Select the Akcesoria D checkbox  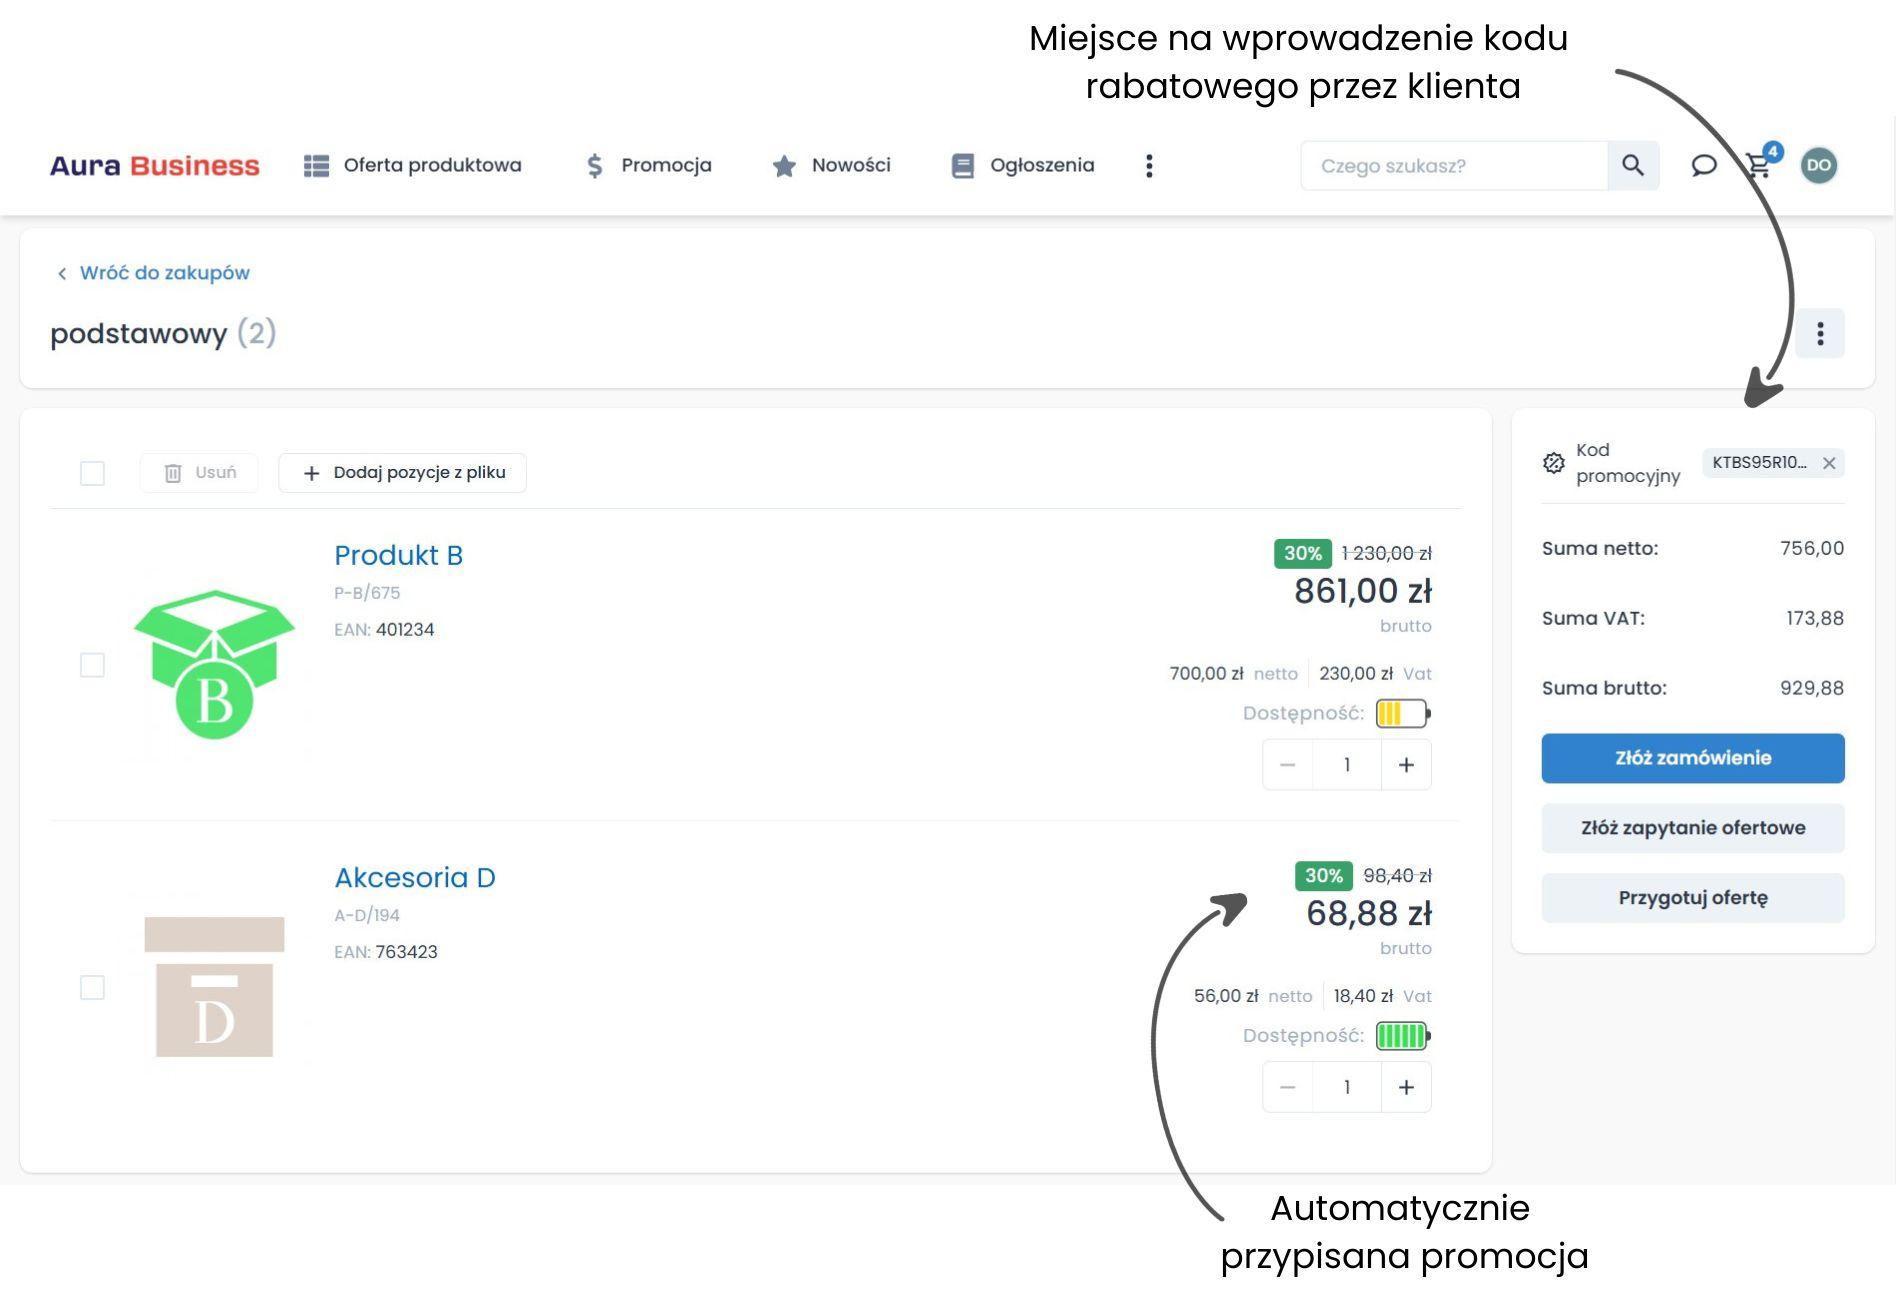coord(93,987)
